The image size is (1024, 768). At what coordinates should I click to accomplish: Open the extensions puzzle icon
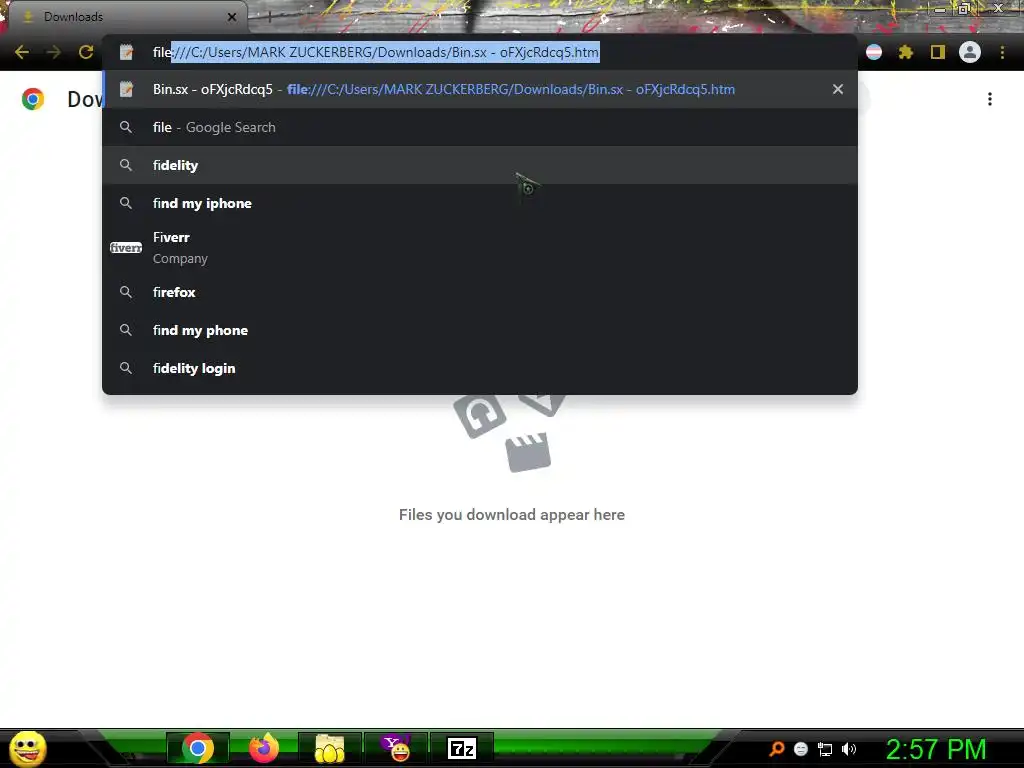tap(906, 52)
